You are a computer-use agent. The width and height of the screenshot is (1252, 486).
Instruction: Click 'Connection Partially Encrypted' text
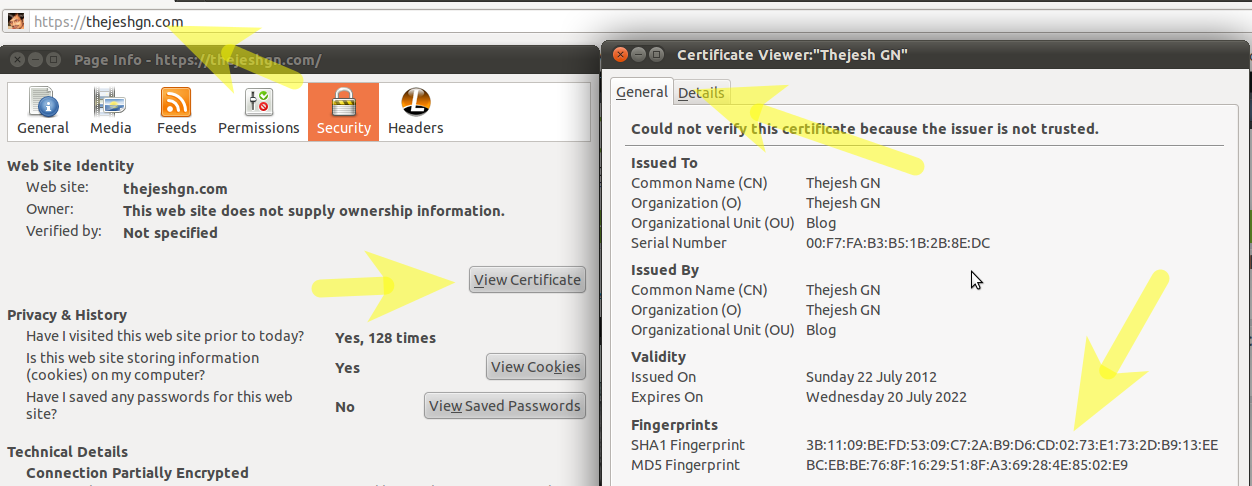point(137,473)
